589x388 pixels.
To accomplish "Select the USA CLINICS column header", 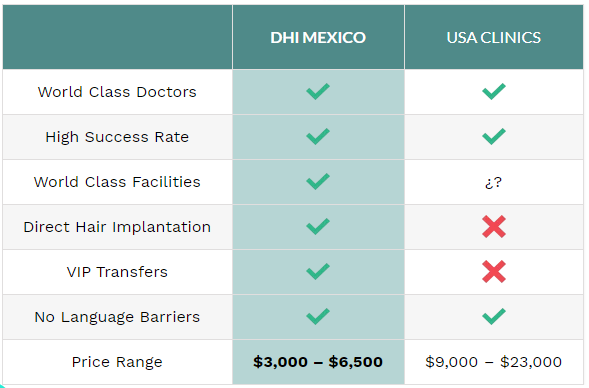I will (x=494, y=38).
